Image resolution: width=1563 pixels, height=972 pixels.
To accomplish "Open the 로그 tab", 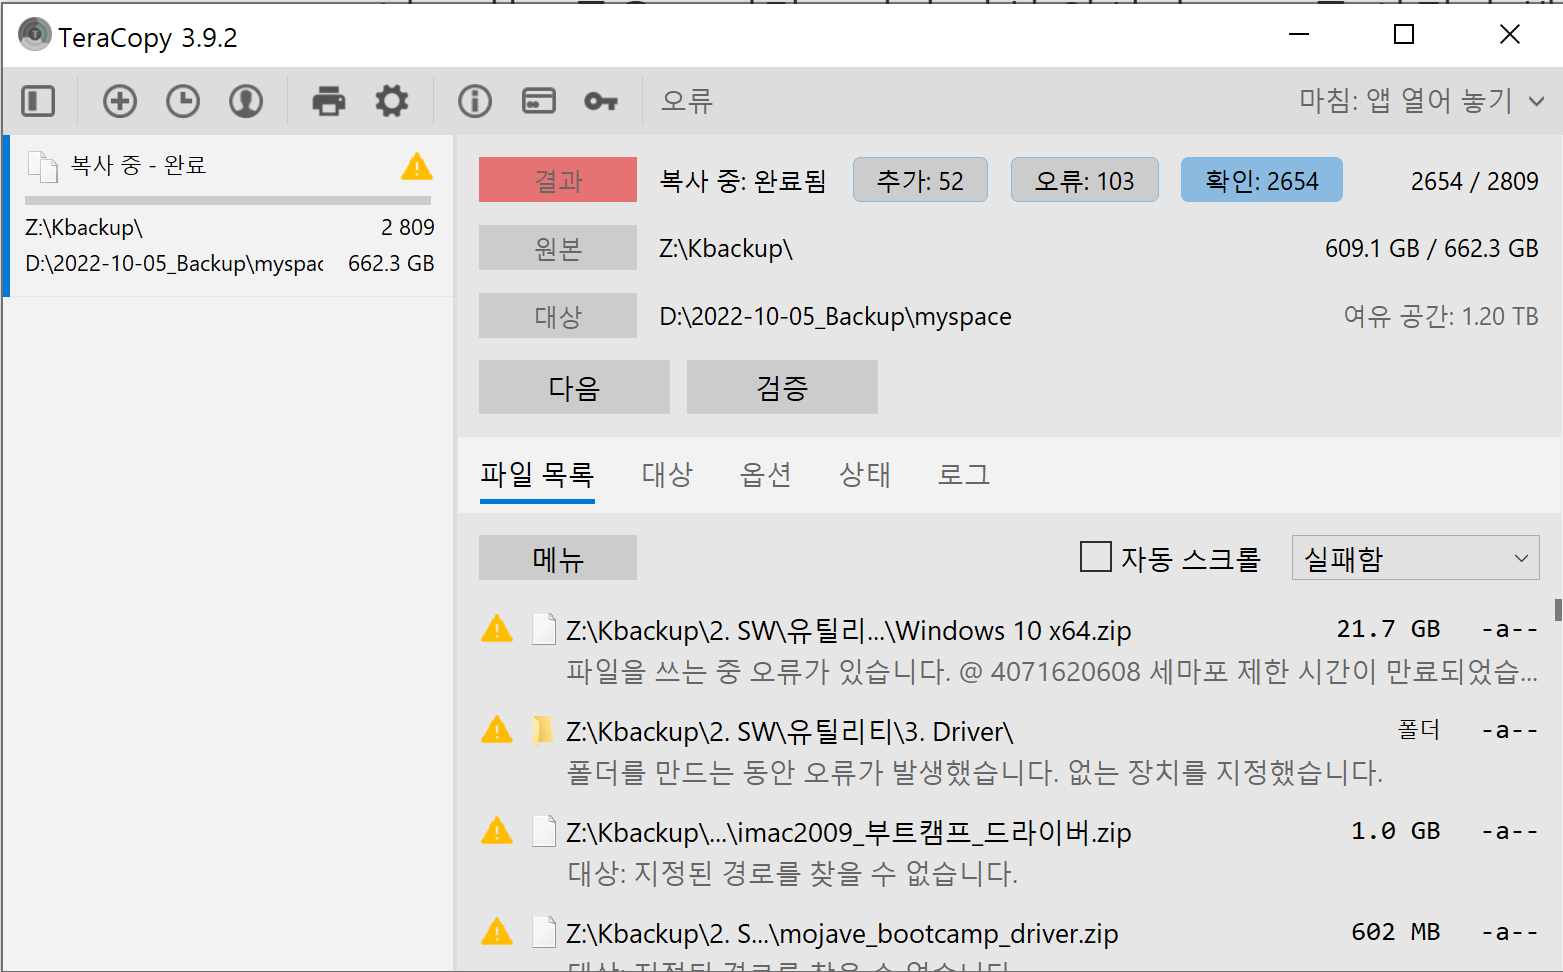I will coord(964,474).
